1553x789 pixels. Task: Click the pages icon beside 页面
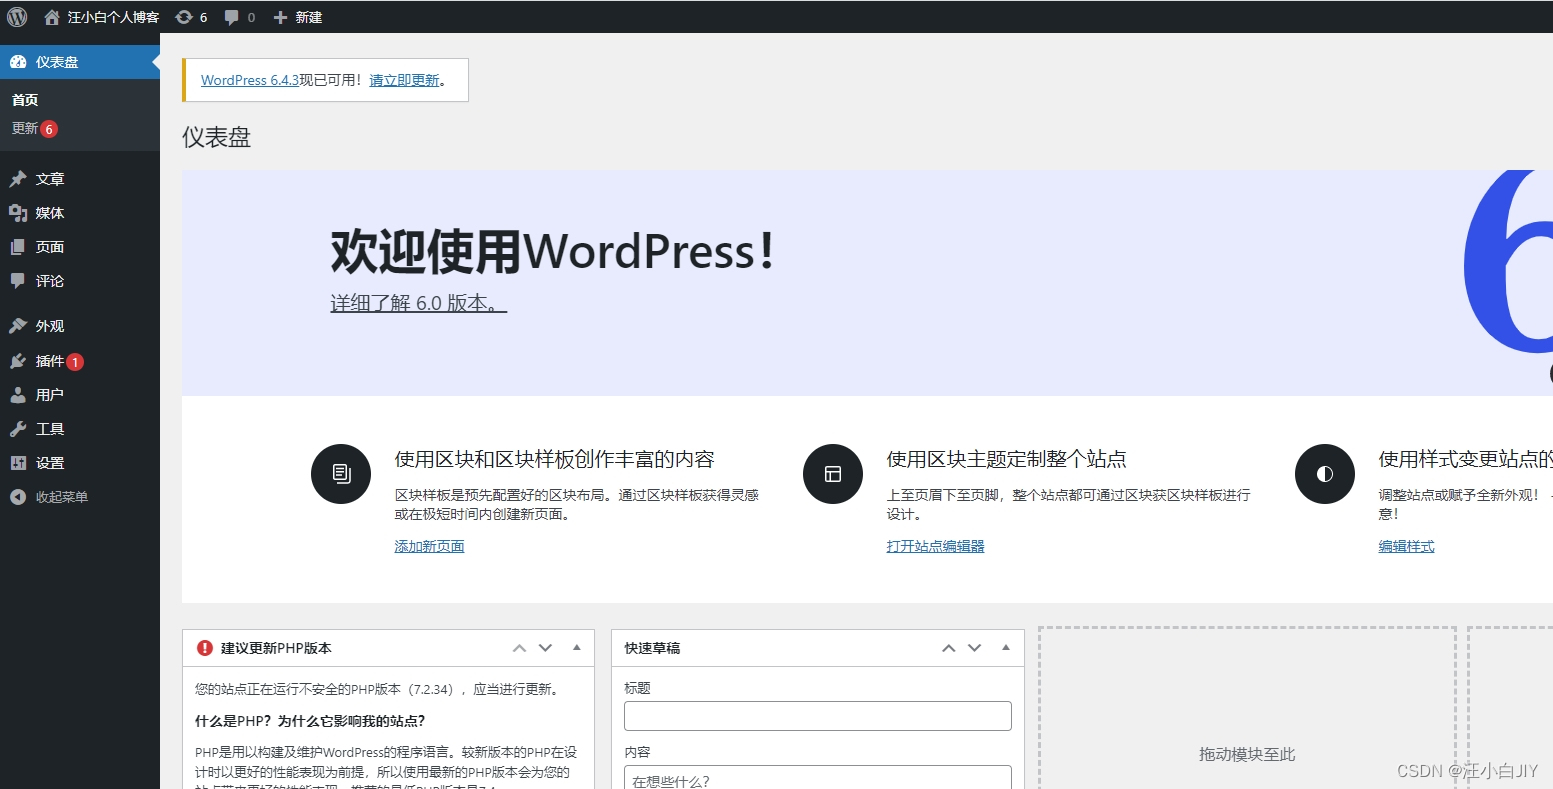tap(18, 247)
